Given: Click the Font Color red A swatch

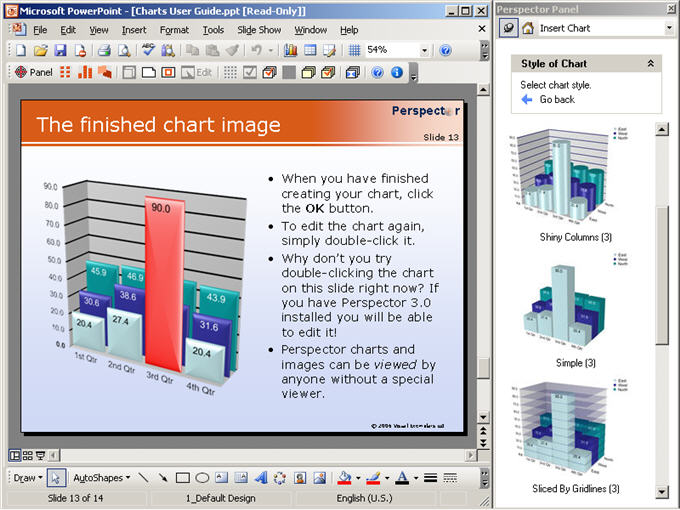Looking at the screenshot, I should [403, 478].
